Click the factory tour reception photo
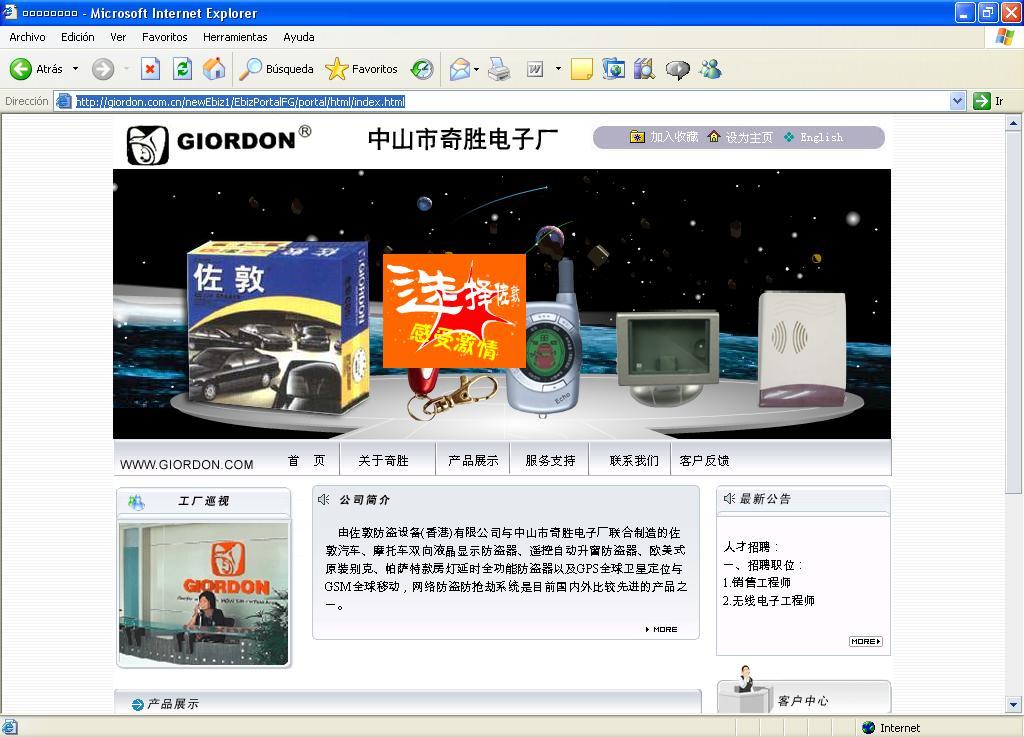1024x737 pixels. (x=204, y=594)
